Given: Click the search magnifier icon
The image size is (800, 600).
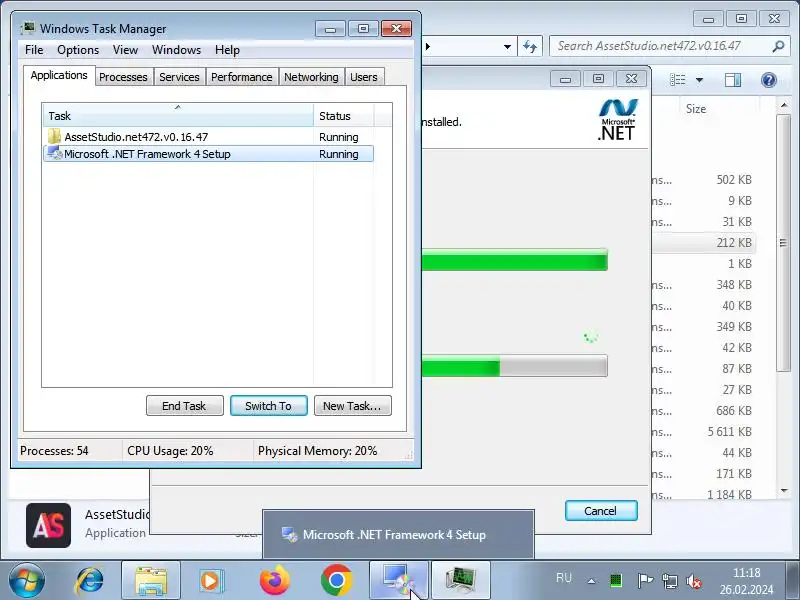Looking at the screenshot, I should [x=778, y=46].
